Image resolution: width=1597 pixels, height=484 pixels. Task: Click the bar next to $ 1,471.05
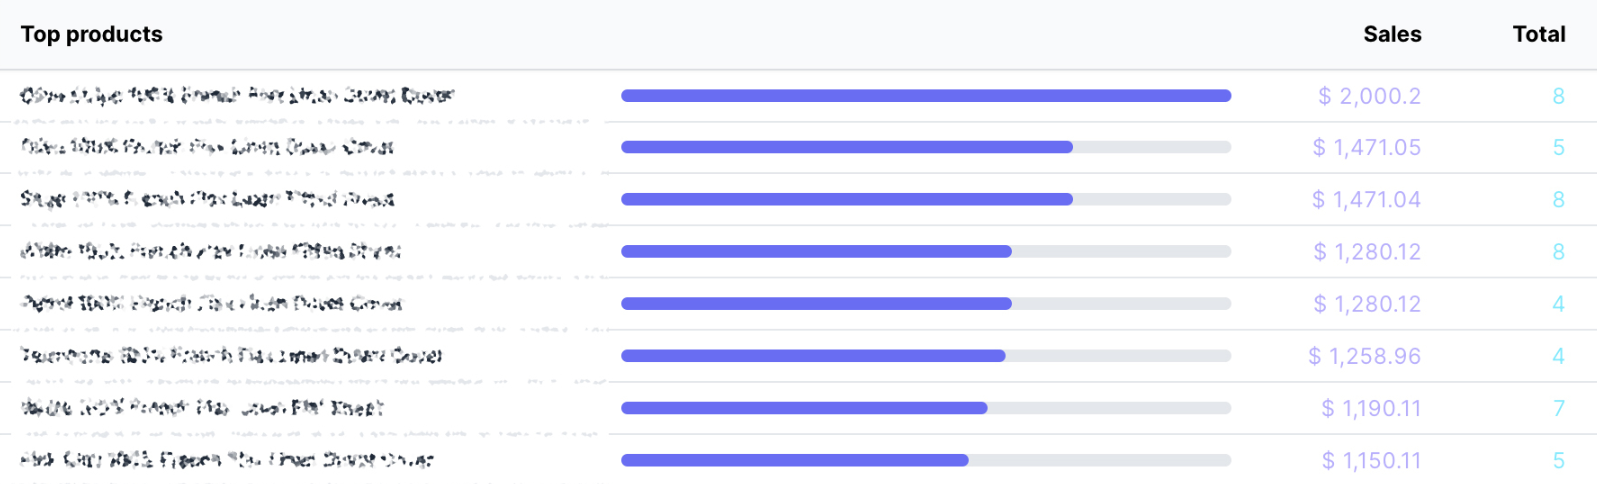click(926, 147)
